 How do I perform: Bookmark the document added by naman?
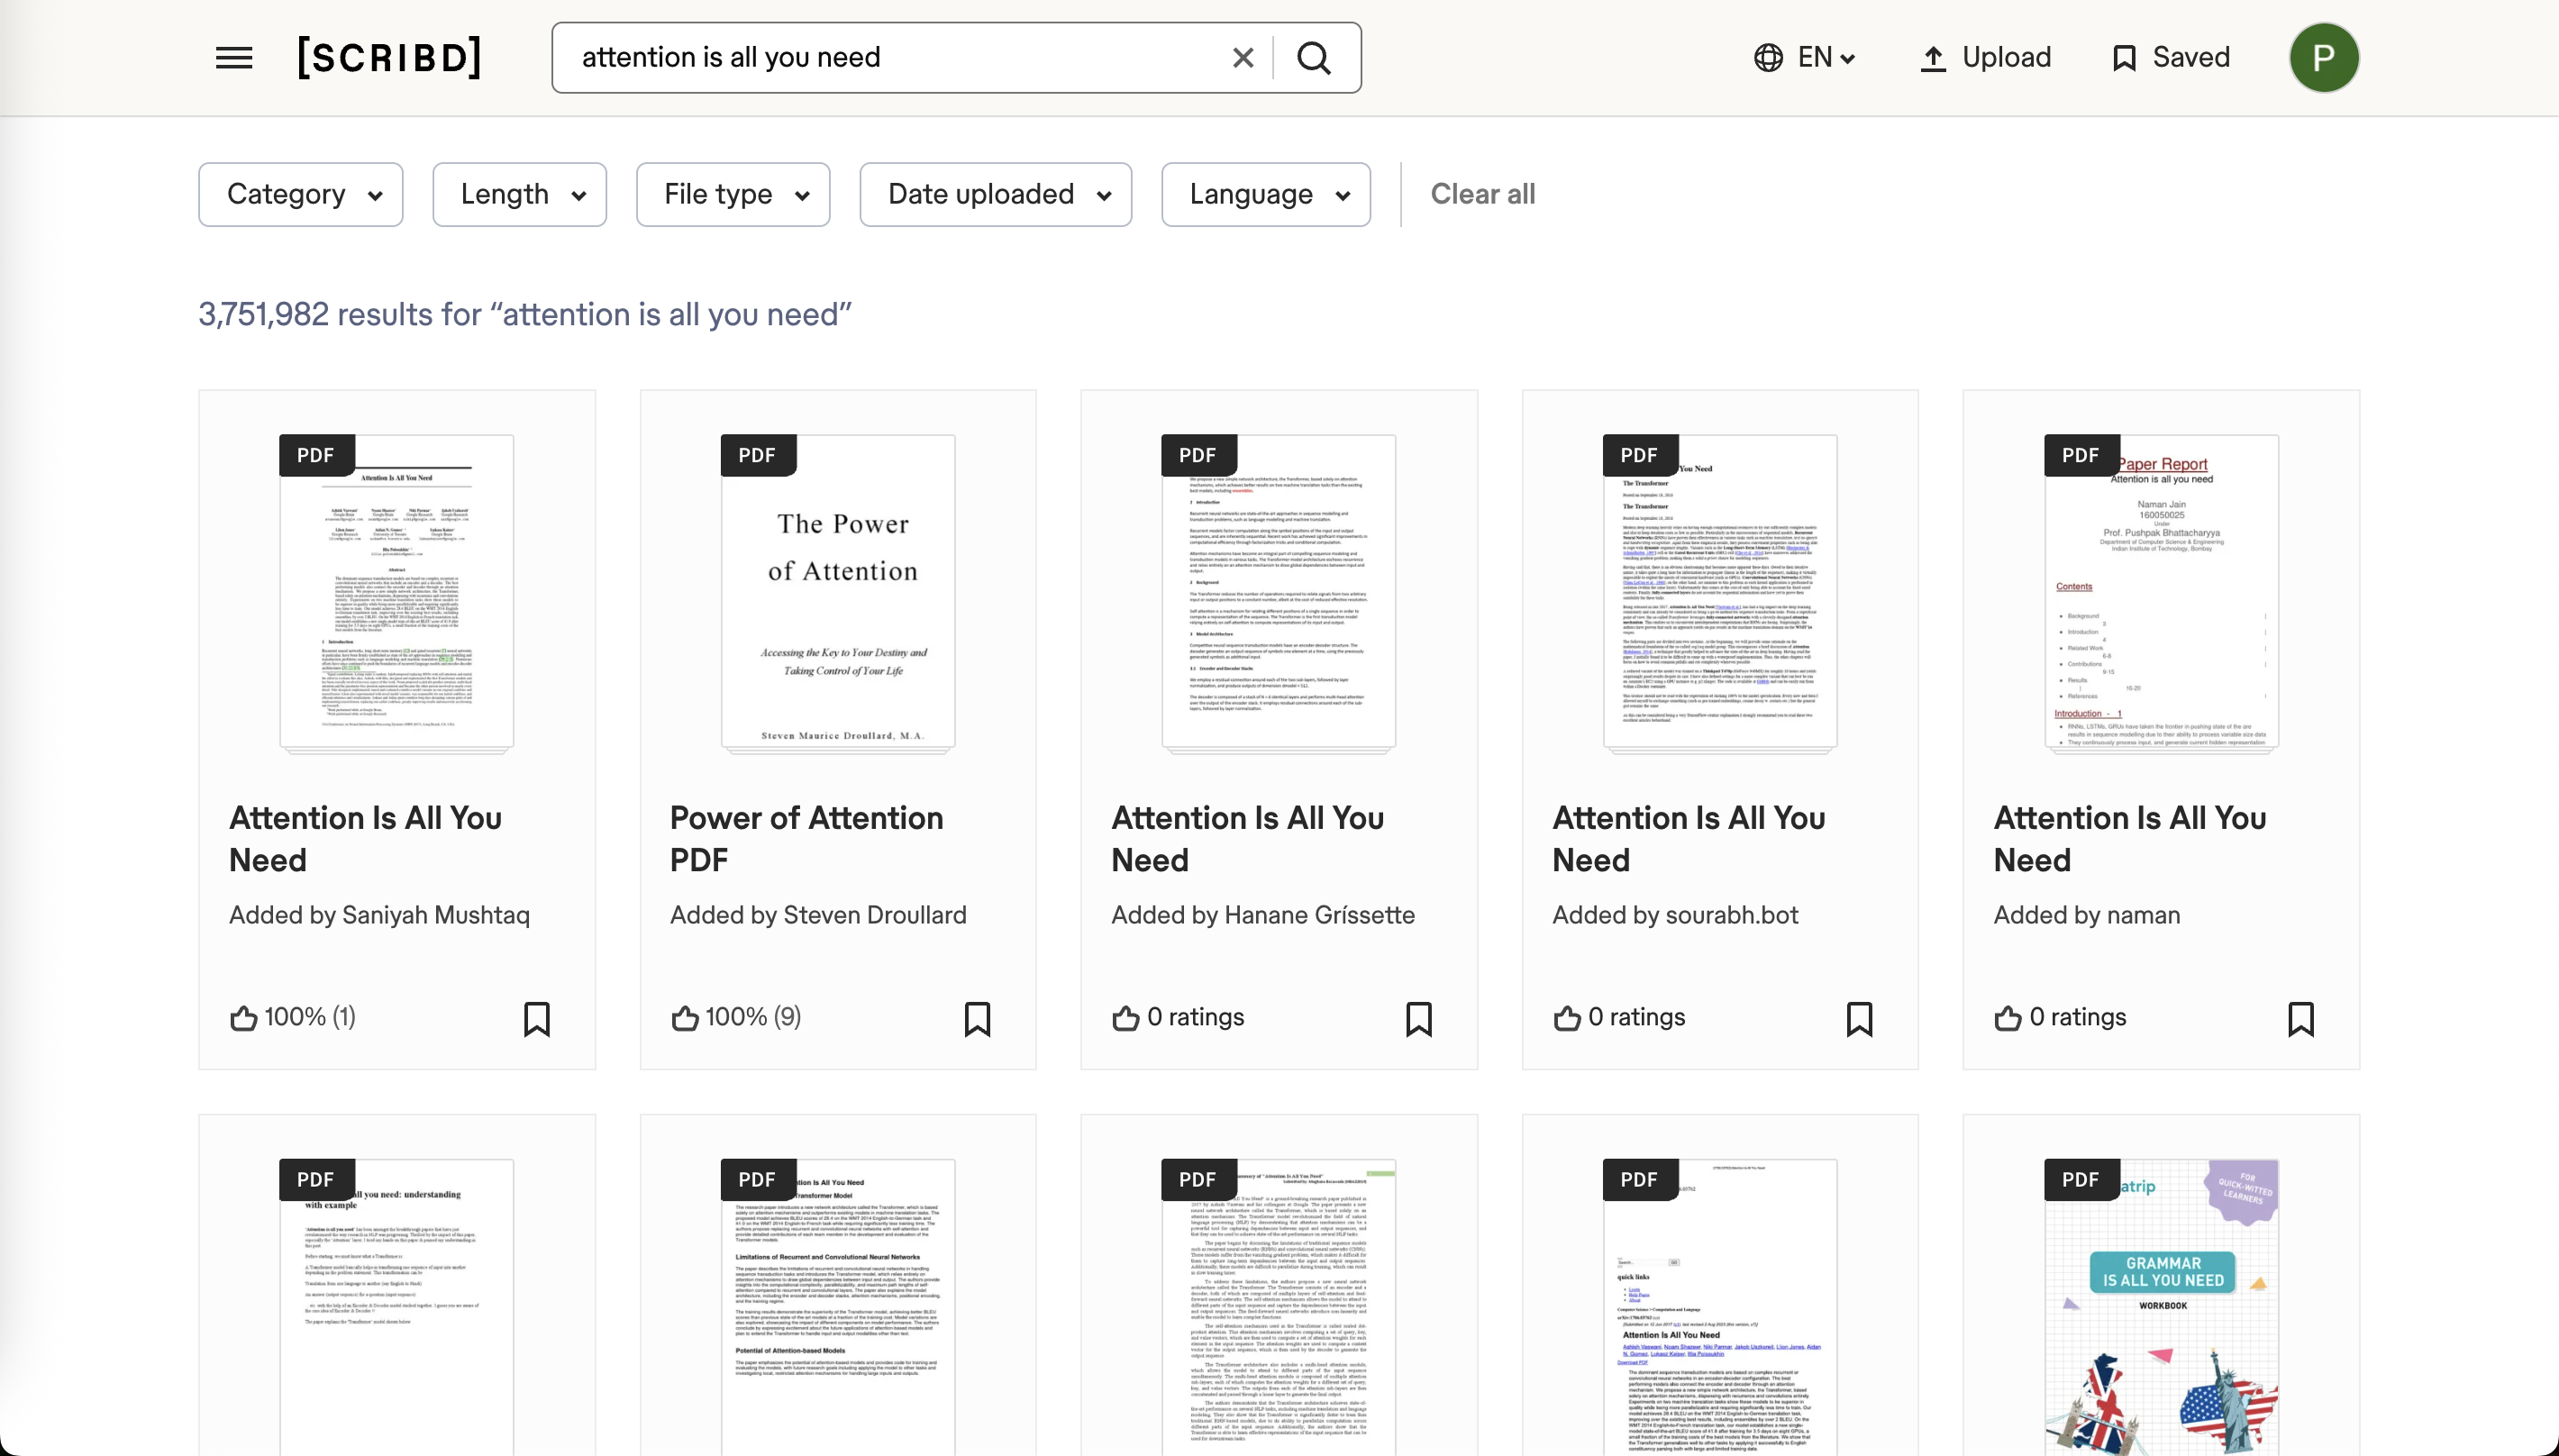pos(2300,1019)
